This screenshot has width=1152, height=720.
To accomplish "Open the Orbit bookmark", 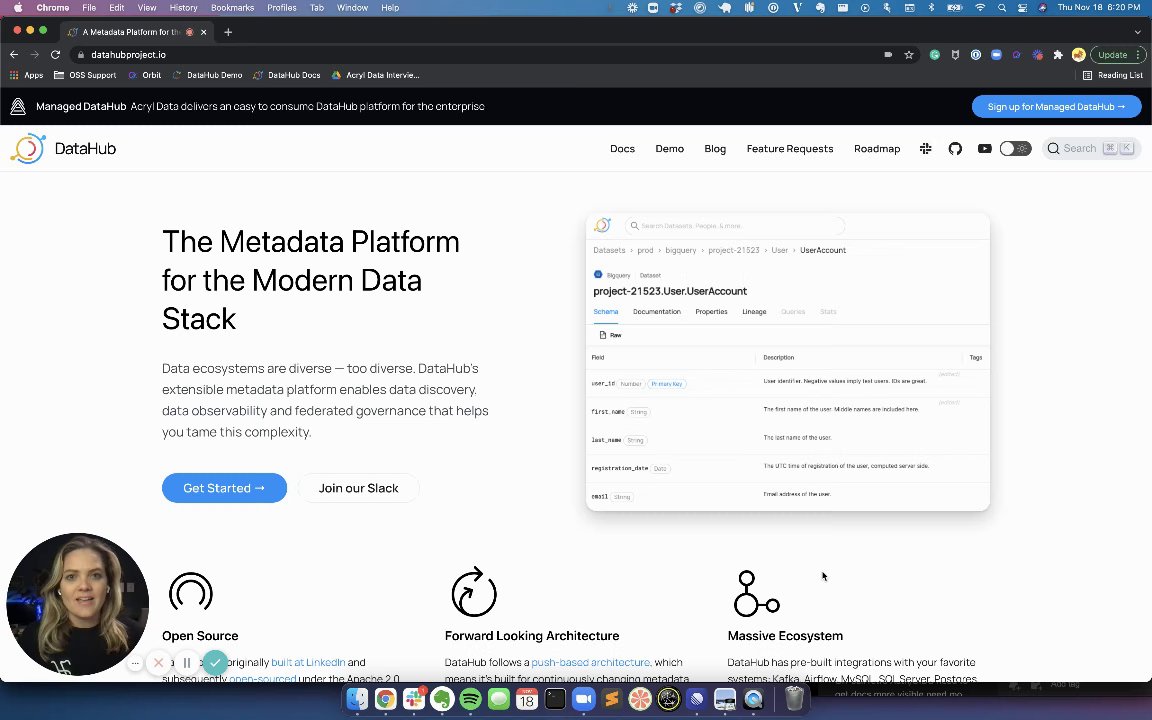I will [145, 75].
